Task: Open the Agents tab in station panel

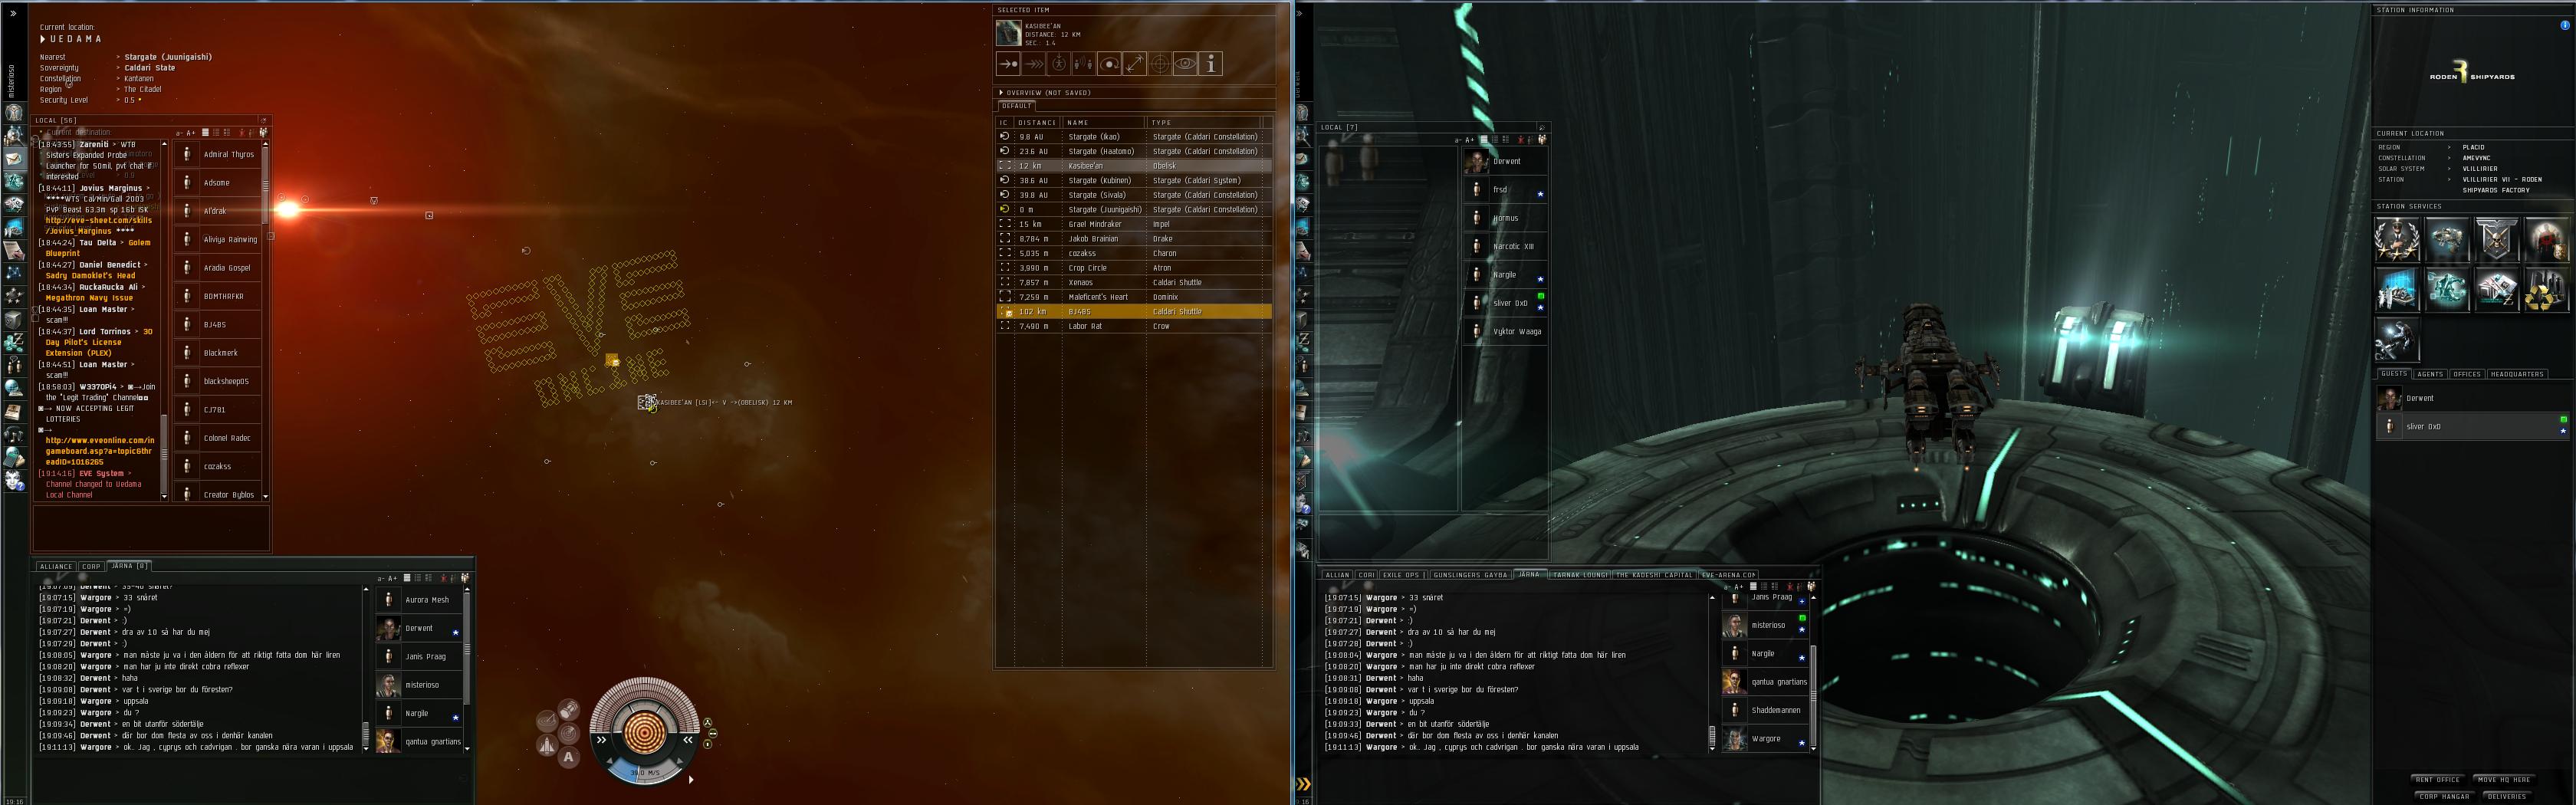Action: [x=2430, y=374]
